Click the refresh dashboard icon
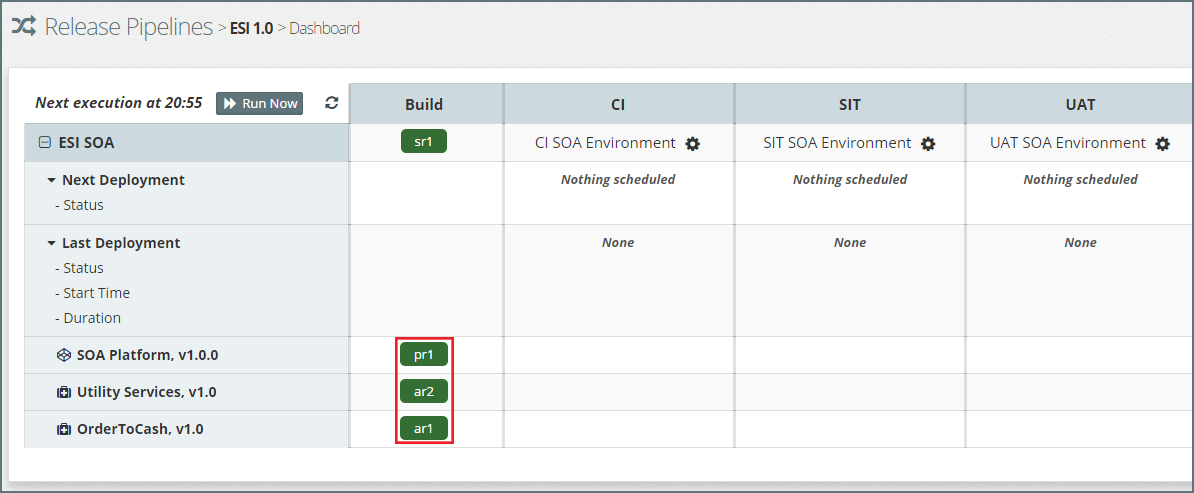Screen dimensions: 1194x493 click(332, 103)
